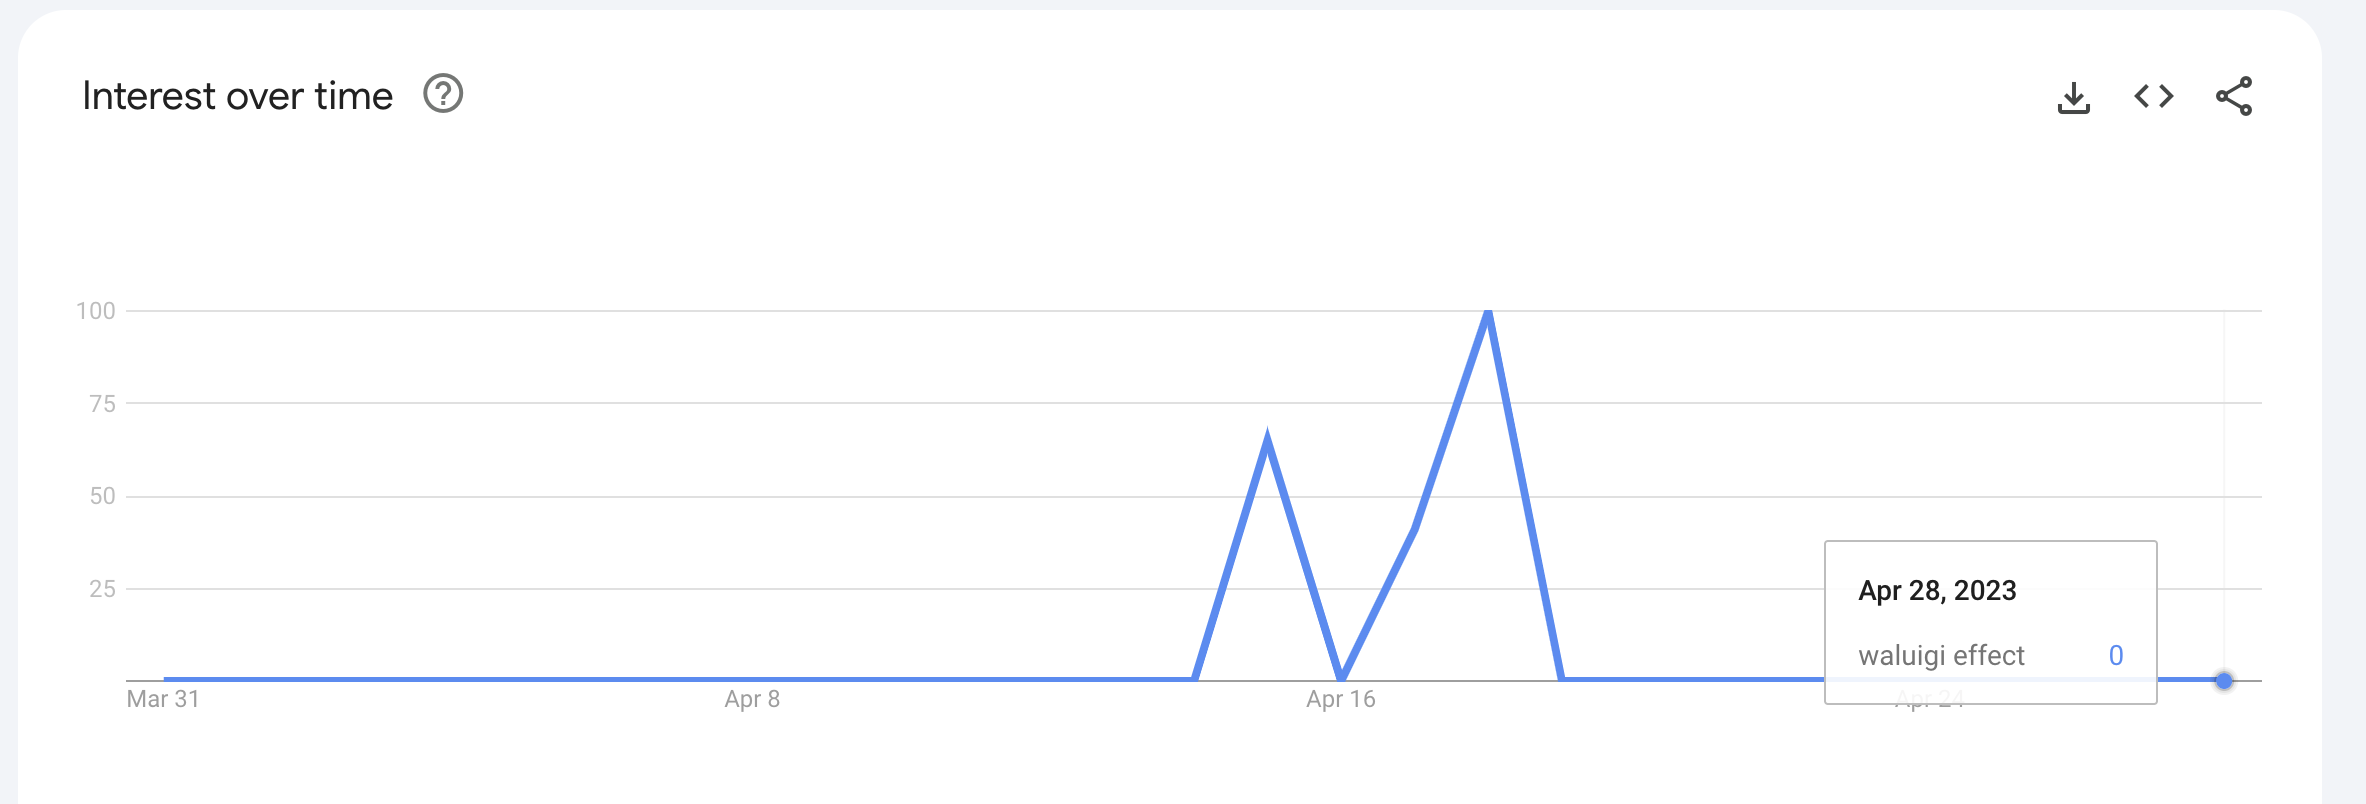This screenshot has width=2366, height=804.
Task: Click the 75 y-axis label
Action: pyautogui.click(x=102, y=404)
